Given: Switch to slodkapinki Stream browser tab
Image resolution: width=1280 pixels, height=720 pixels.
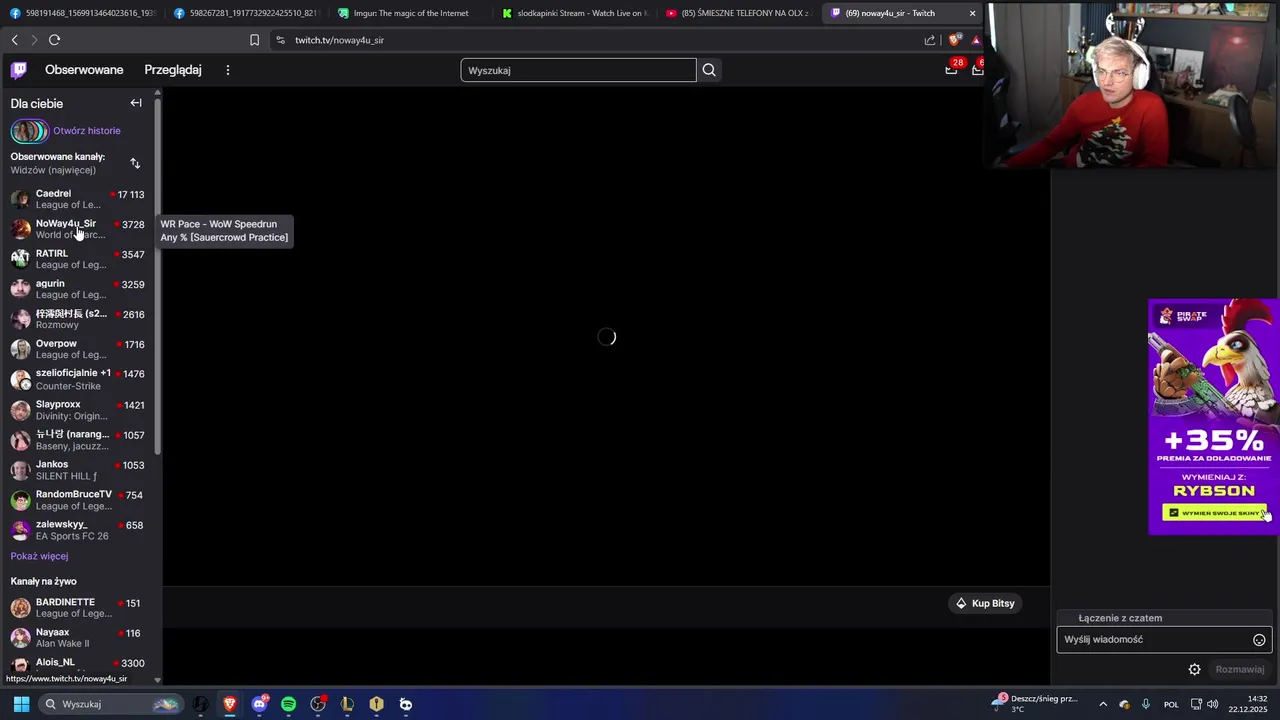Looking at the screenshot, I should pyautogui.click(x=574, y=13).
